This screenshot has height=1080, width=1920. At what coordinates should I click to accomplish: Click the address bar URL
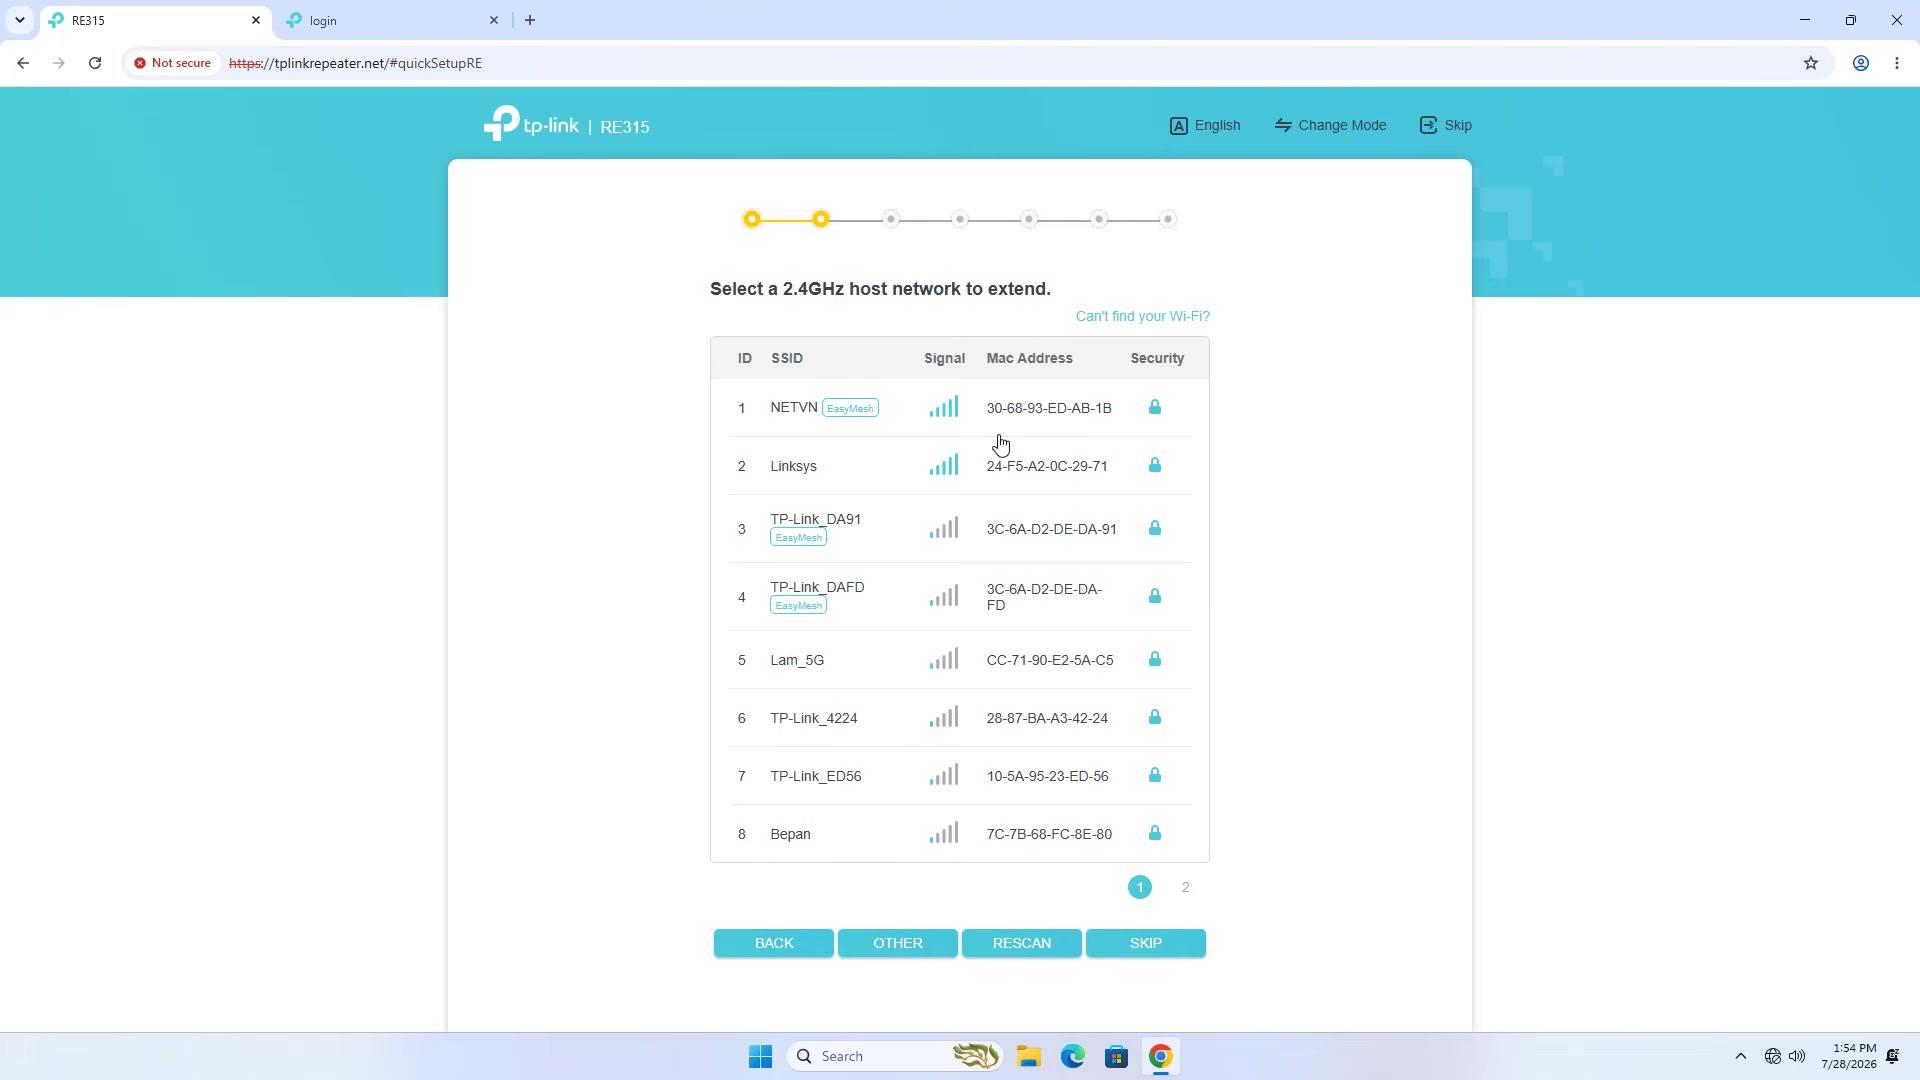(x=355, y=63)
